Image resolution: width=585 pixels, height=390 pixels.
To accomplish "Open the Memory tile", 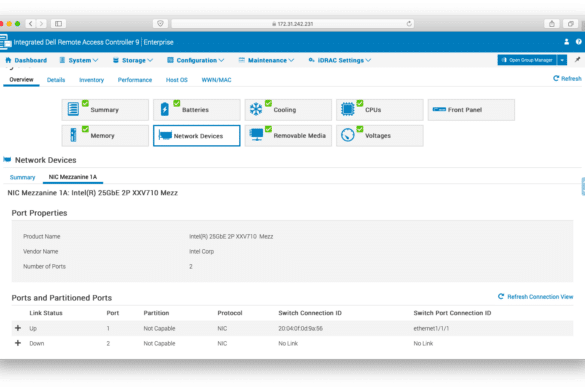I will coord(105,135).
